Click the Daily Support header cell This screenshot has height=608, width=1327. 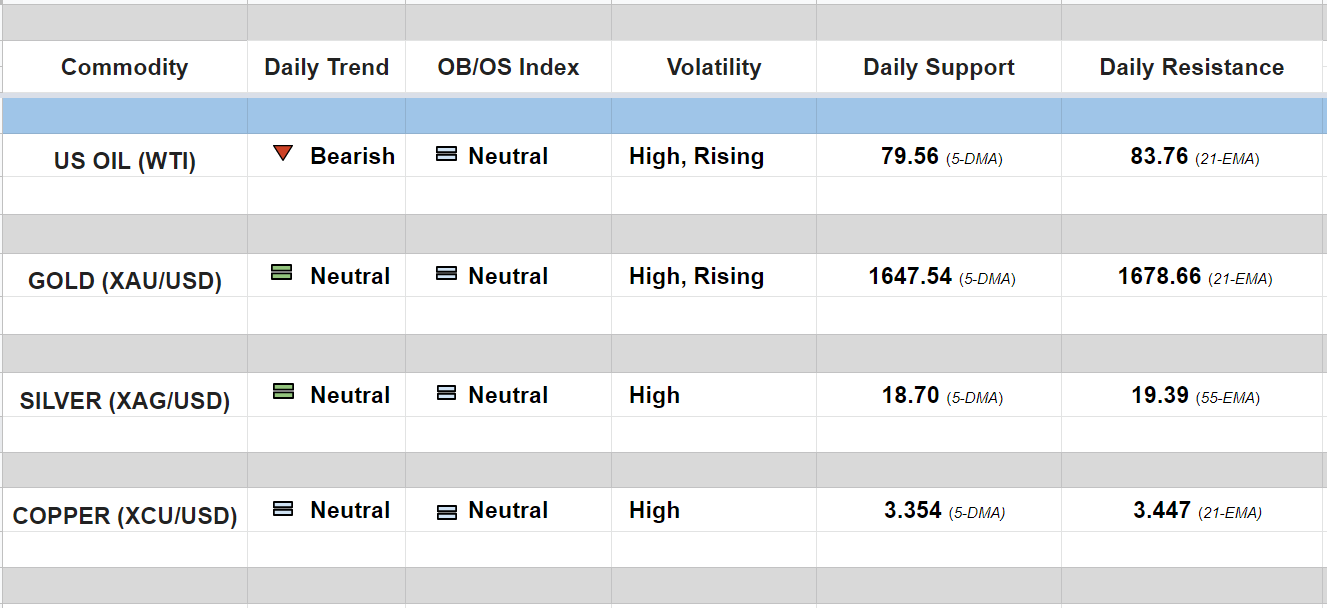939,68
